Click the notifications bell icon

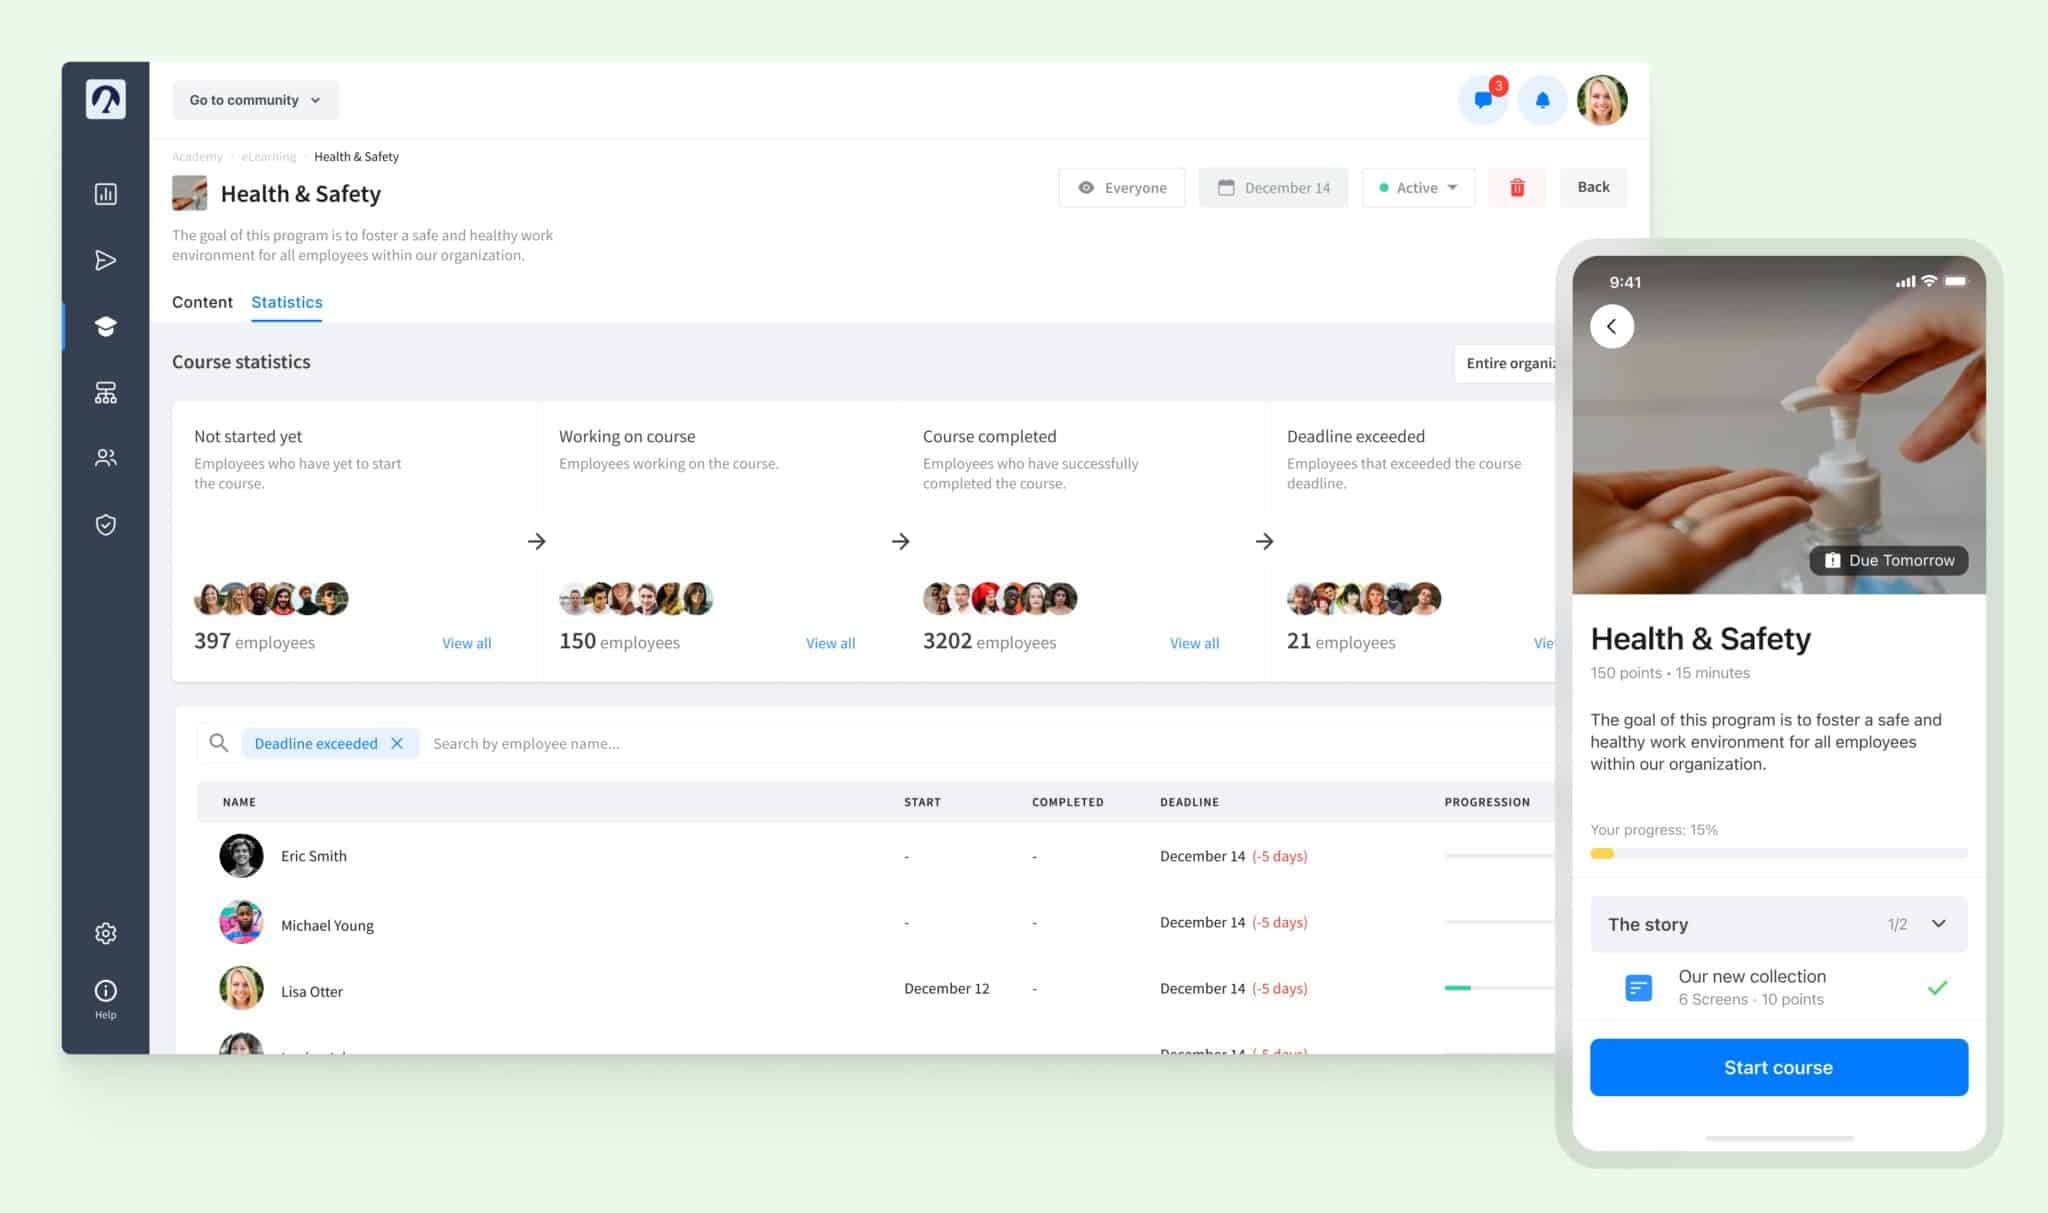tap(1542, 100)
